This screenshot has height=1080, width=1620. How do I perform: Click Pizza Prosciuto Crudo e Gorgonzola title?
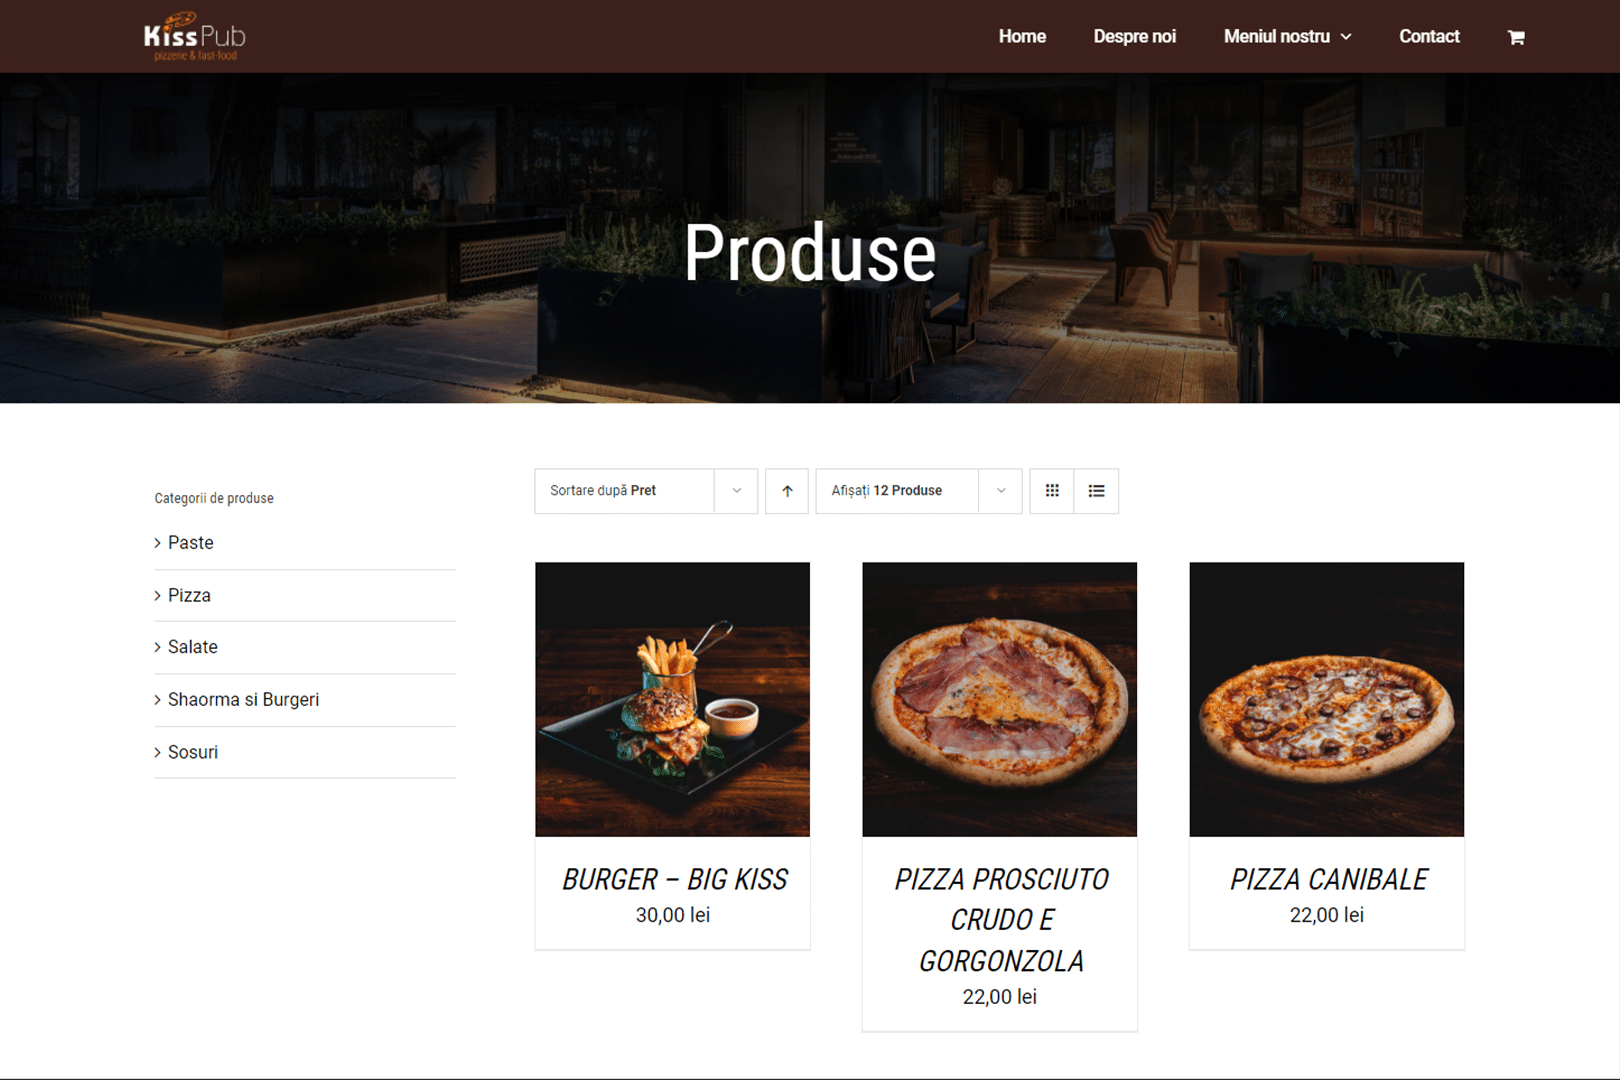[1000, 920]
